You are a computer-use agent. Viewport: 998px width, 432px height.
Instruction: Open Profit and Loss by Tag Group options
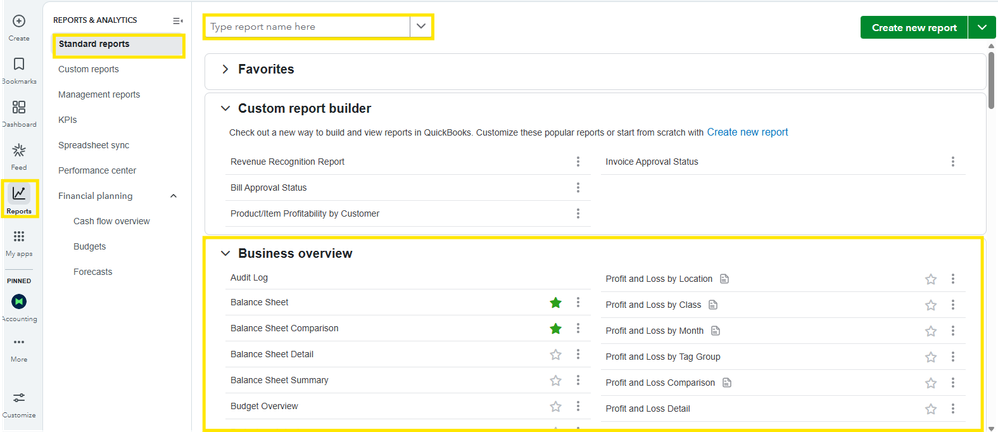[x=953, y=357]
